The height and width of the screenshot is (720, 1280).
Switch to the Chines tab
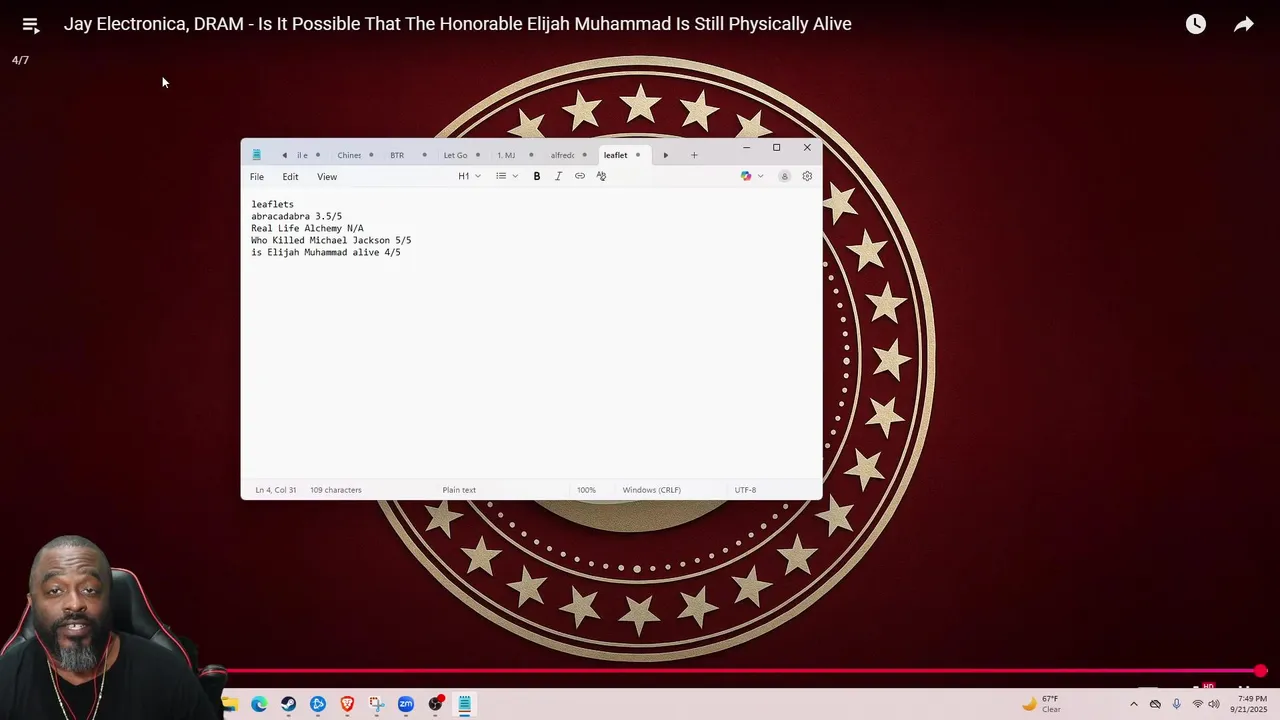349,155
